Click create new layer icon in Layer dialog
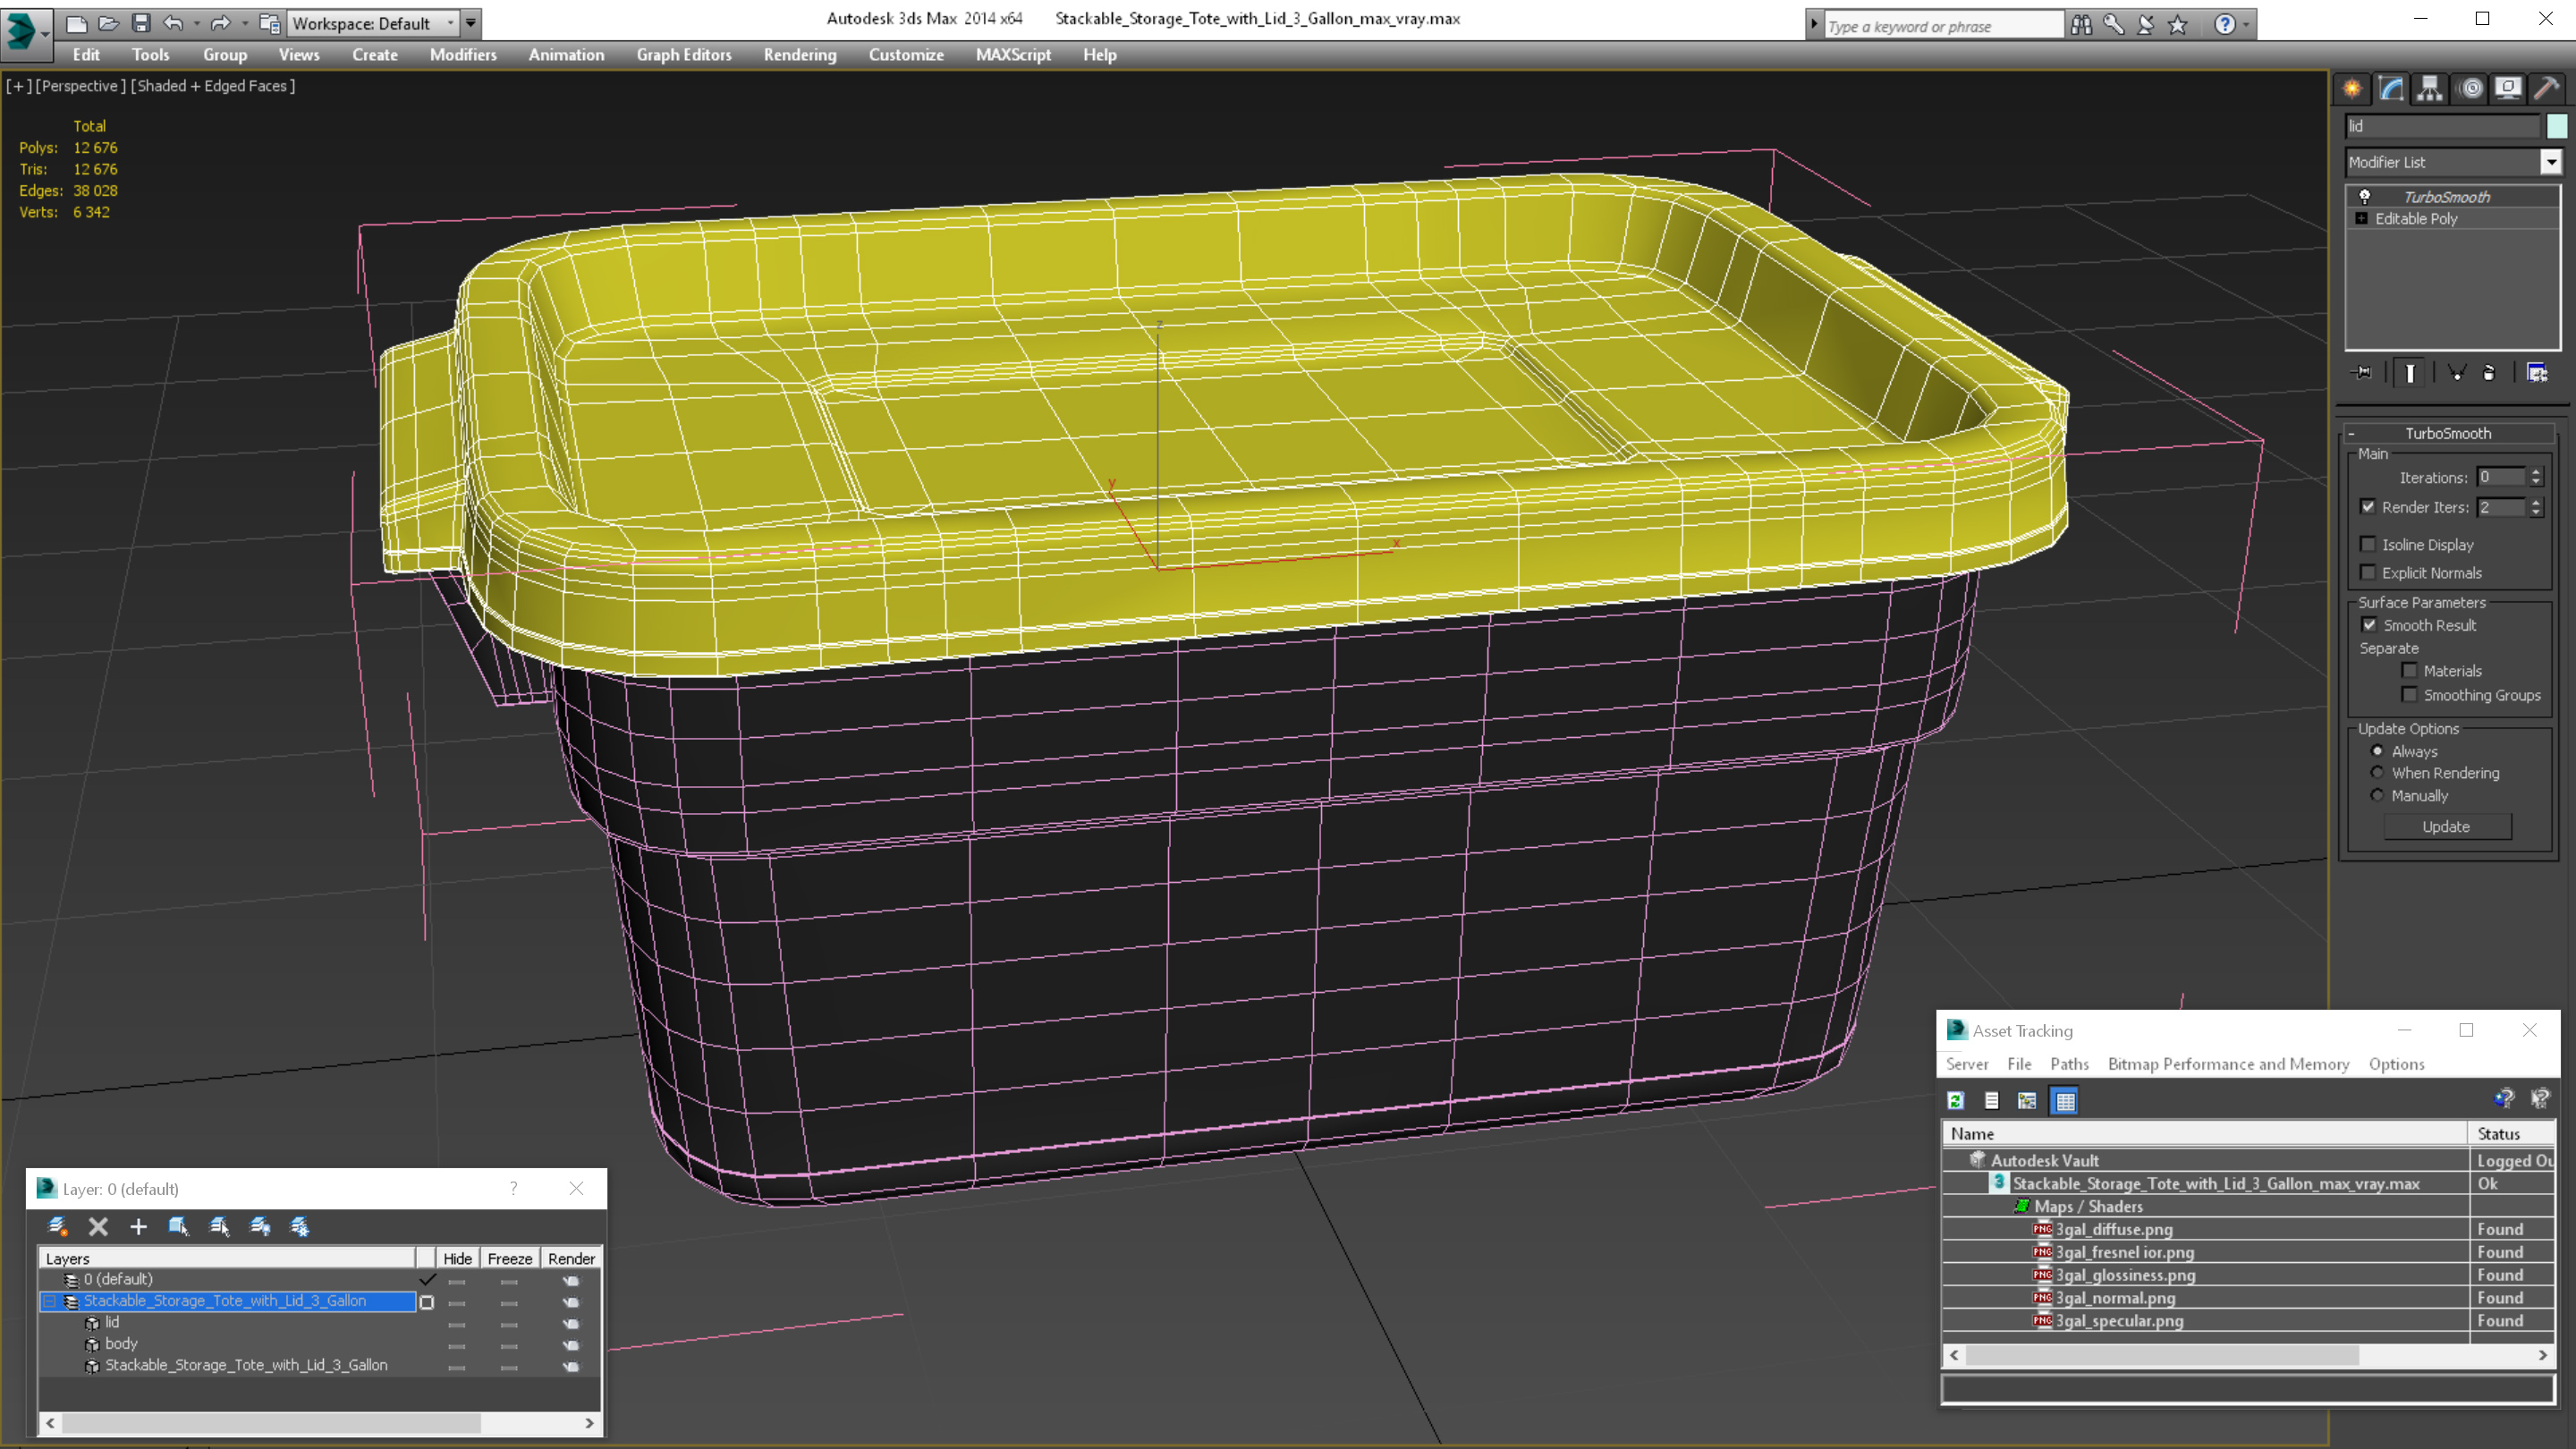 point(58,1226)
